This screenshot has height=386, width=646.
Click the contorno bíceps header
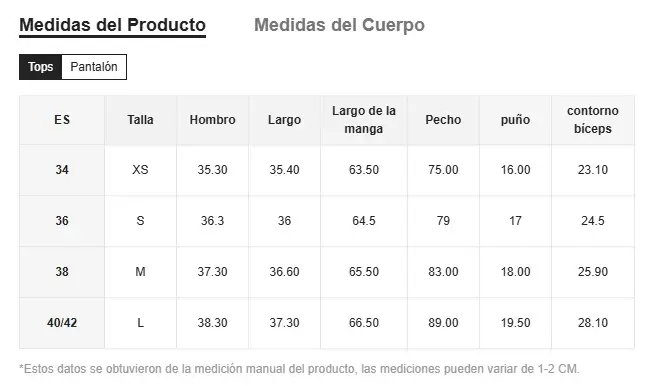click(x=592, y=120)
